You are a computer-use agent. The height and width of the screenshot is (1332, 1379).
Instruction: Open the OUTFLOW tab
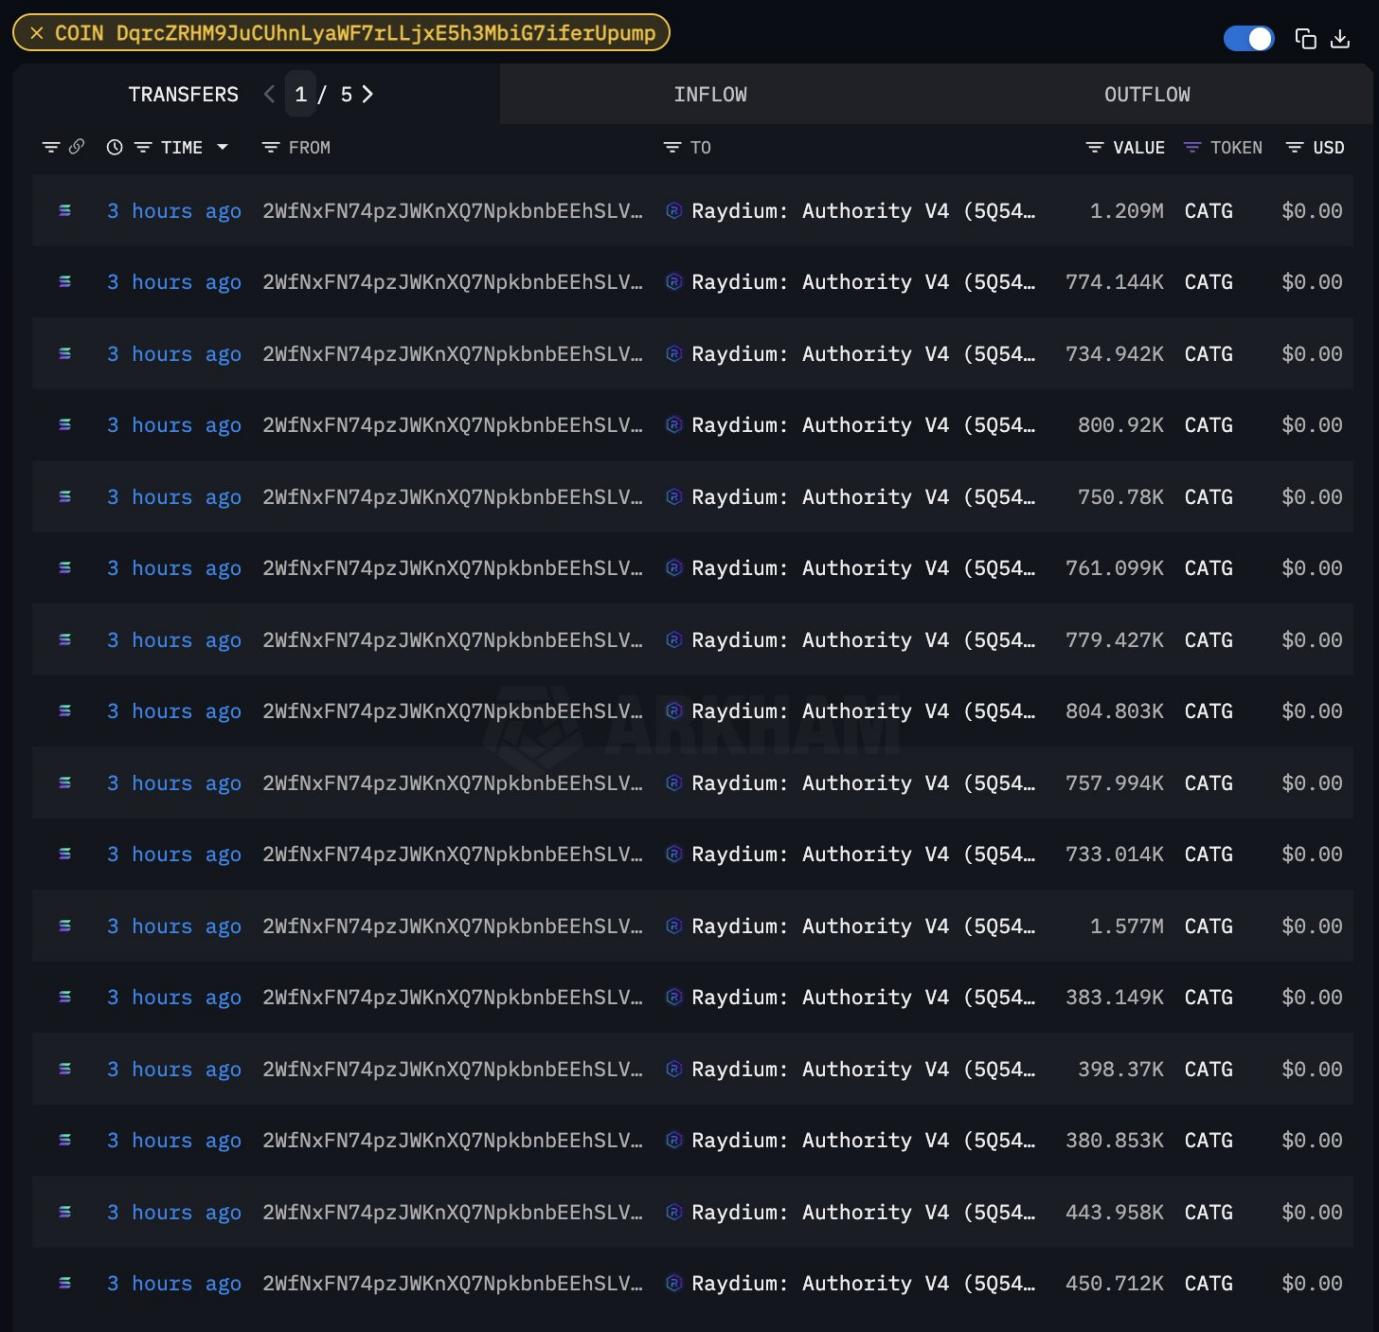click(x=1147, y=94)
